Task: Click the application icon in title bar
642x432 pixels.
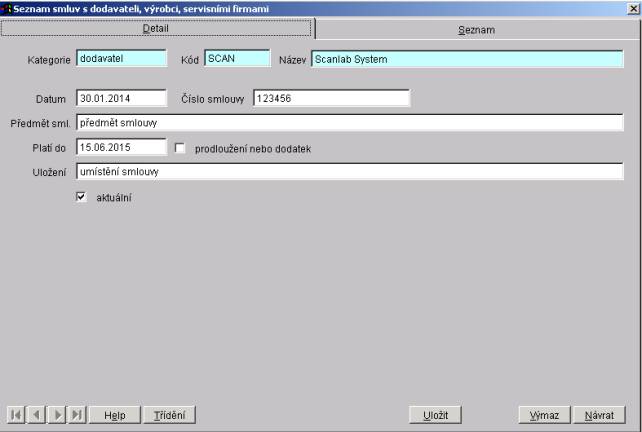Action: click(x=6, y=8)
